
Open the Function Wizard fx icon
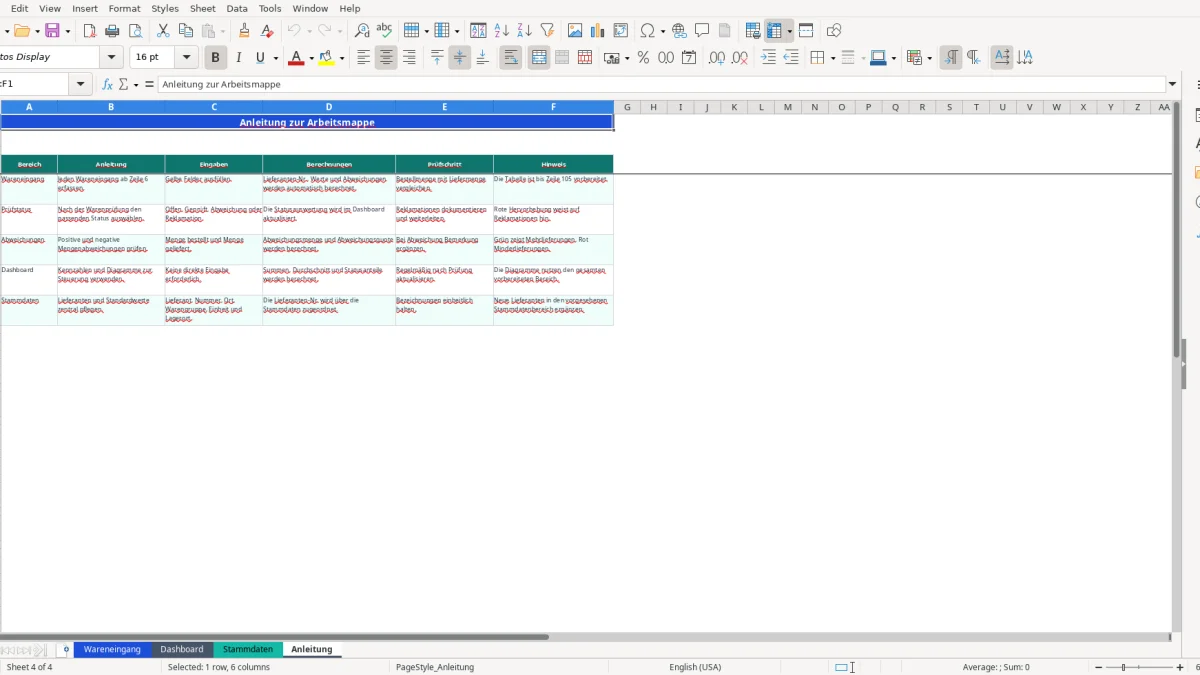[108, 85]
